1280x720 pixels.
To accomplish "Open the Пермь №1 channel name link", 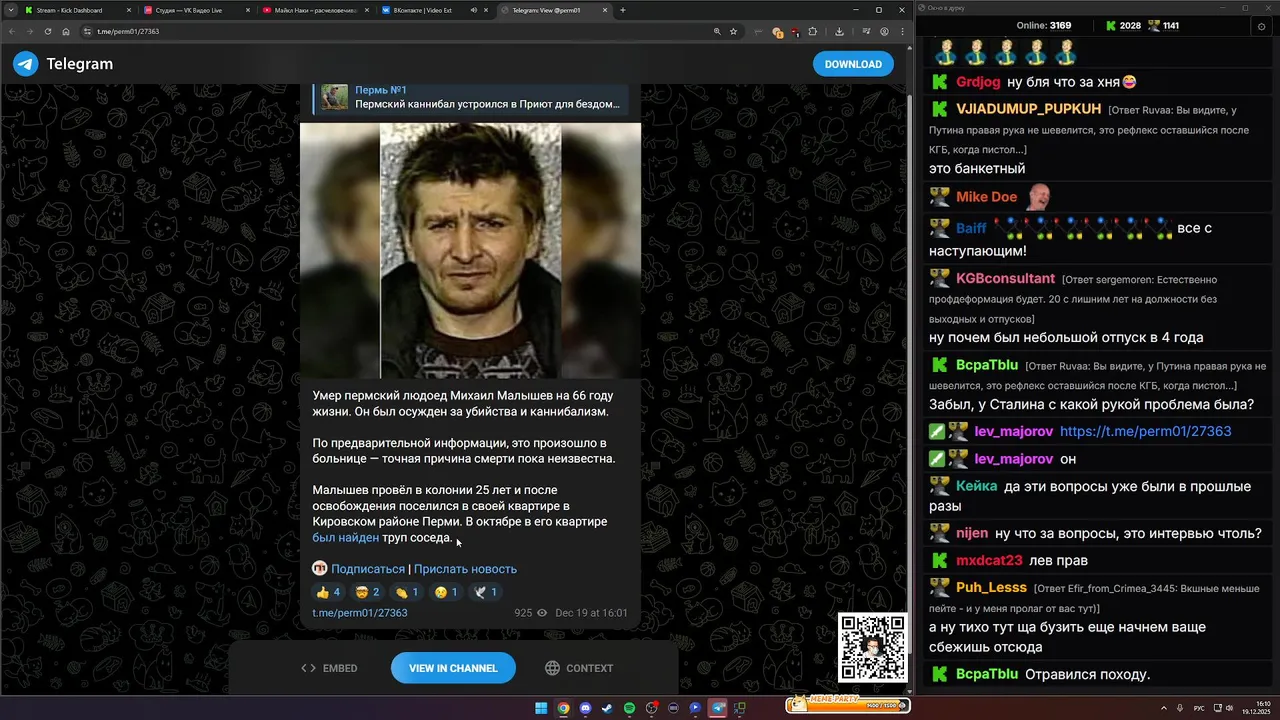I will coord(381,90).
